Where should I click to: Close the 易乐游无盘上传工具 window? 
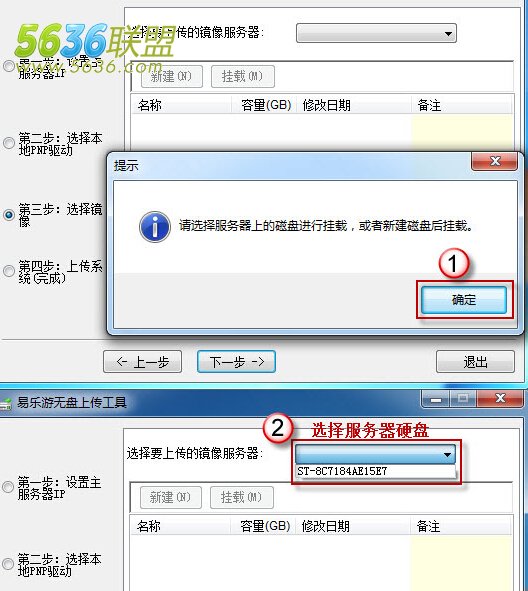[x=500, y=398]
